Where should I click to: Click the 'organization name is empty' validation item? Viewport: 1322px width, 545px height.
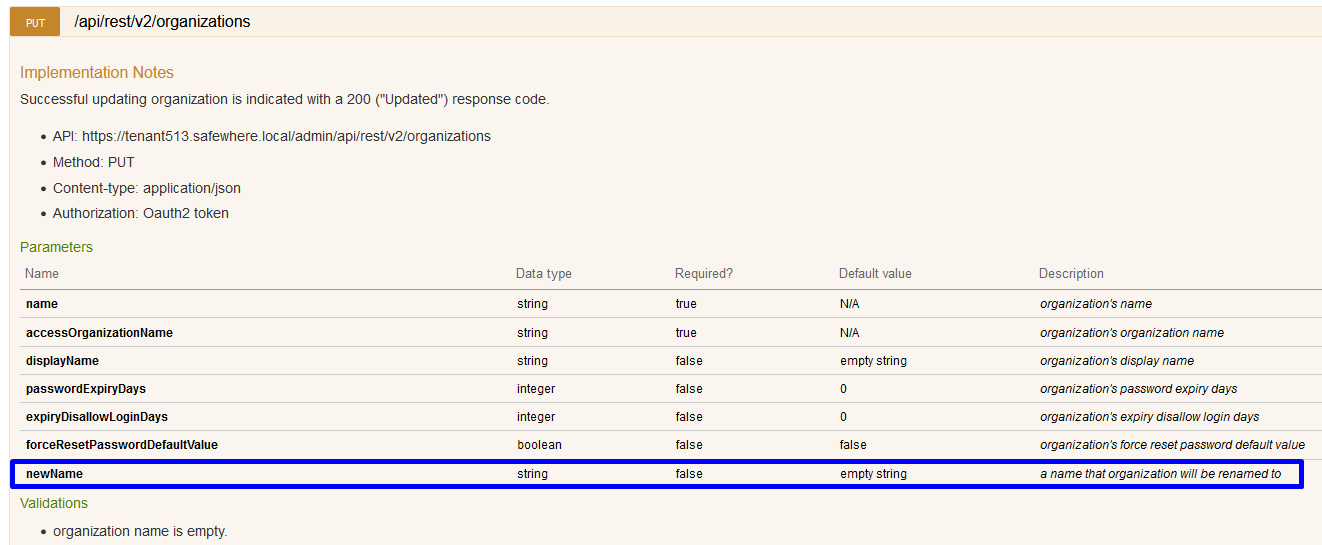(140, 531)
